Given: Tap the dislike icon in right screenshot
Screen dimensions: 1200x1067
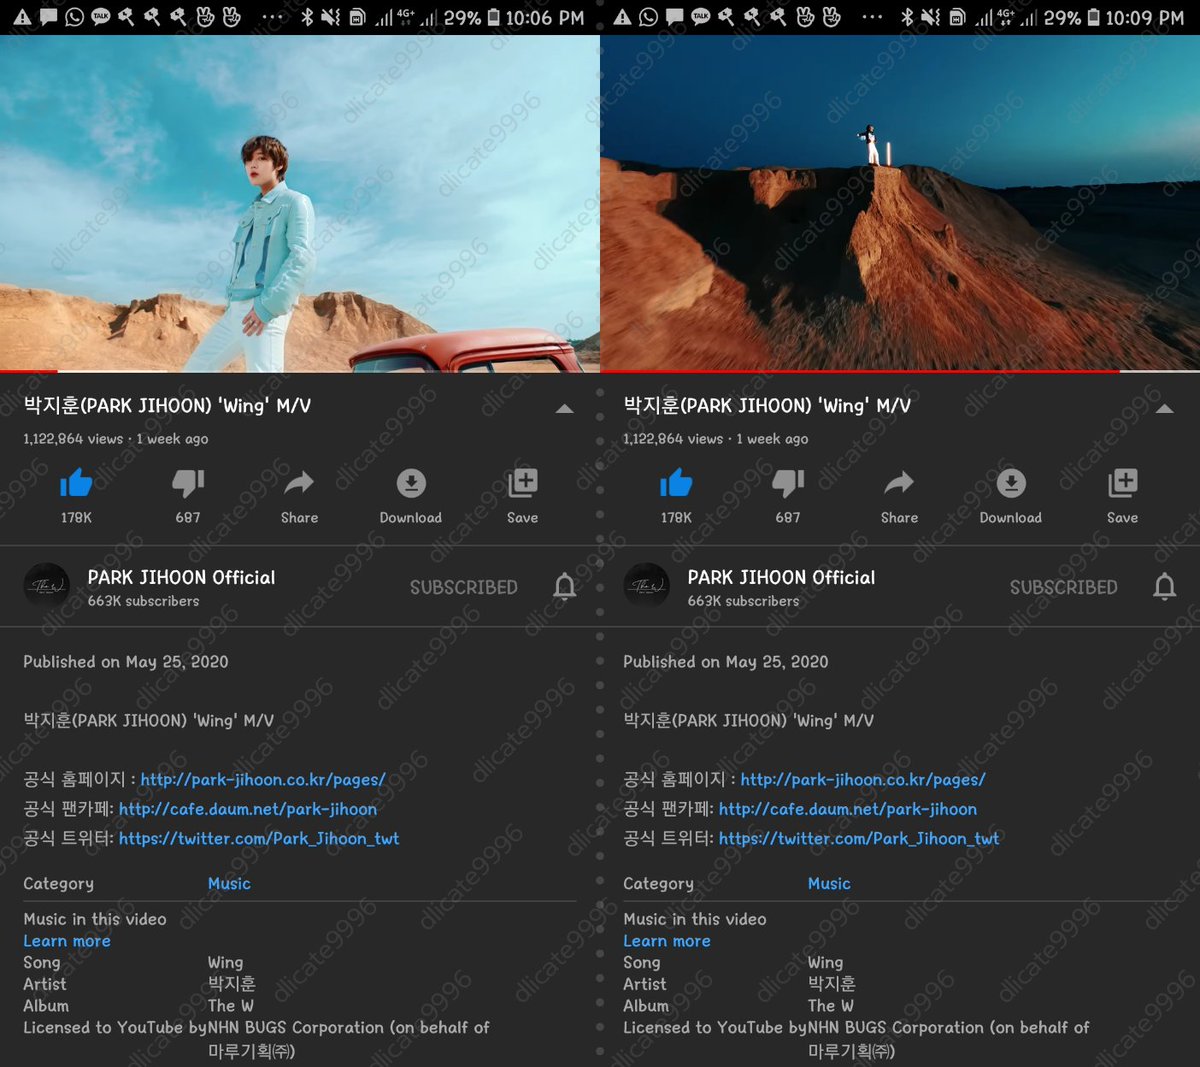Looking at the screenshot, I should (788, 484).
